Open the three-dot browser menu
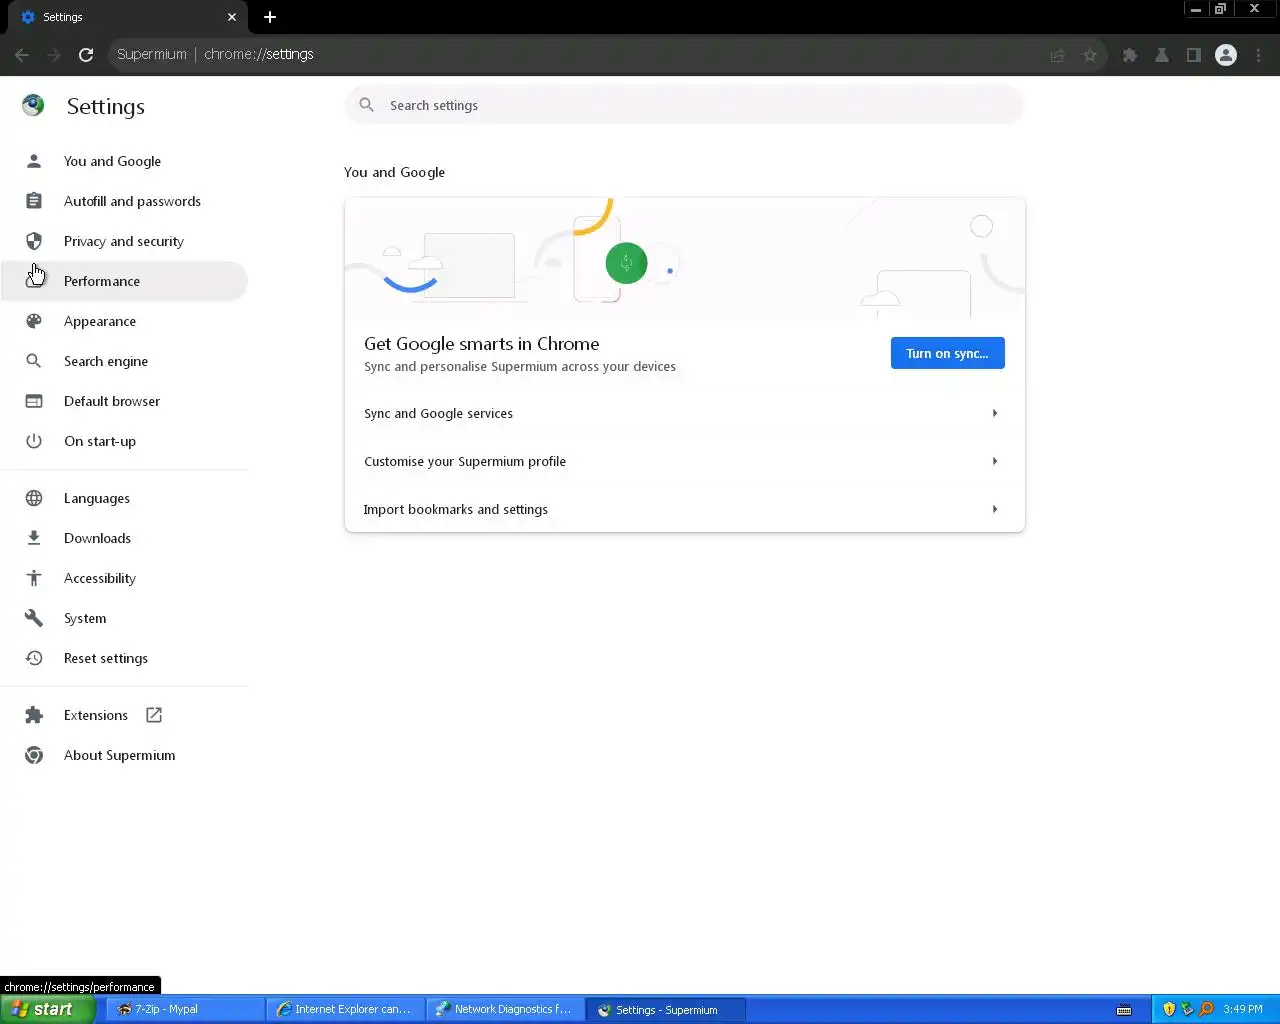This screenshot has width=1280, height=1024. pyautogui.click(x=1259, y=55)
